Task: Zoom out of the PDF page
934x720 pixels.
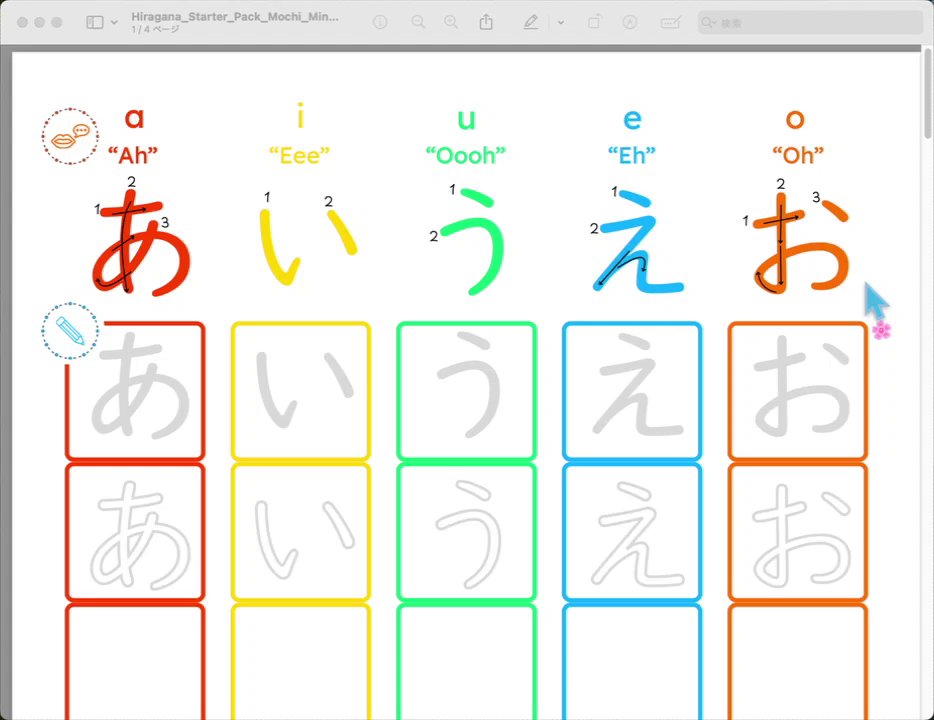Action: click(x=419, y=23)
